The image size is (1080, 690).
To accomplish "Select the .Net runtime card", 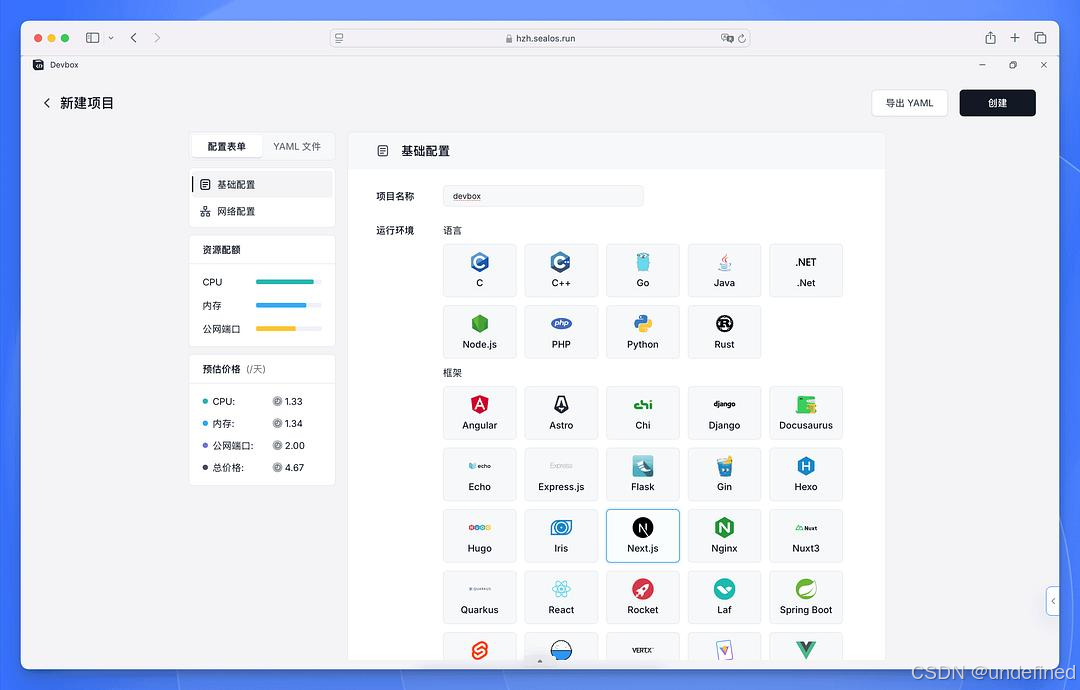I will [806, 271].
